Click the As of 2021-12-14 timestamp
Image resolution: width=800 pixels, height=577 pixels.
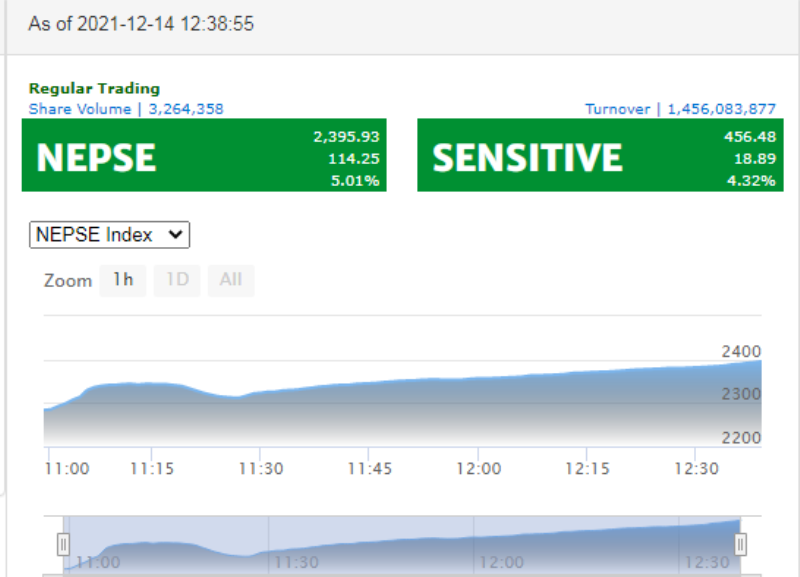tap(141, 24)
